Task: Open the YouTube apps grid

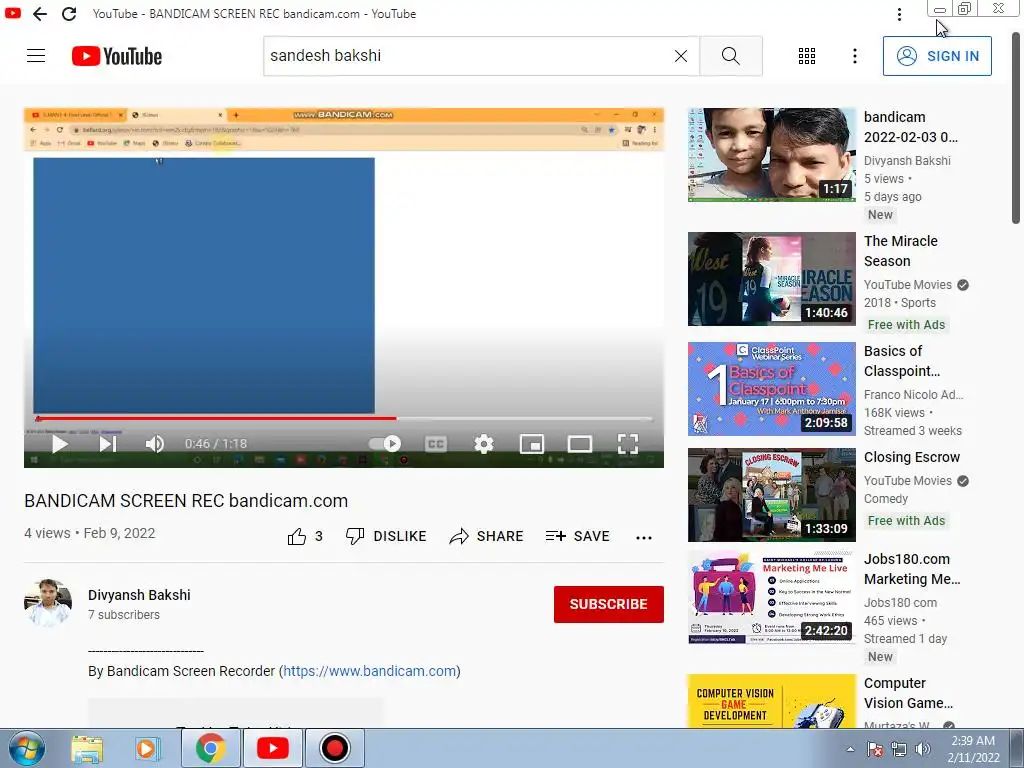Action: click(x=807, y=56)
